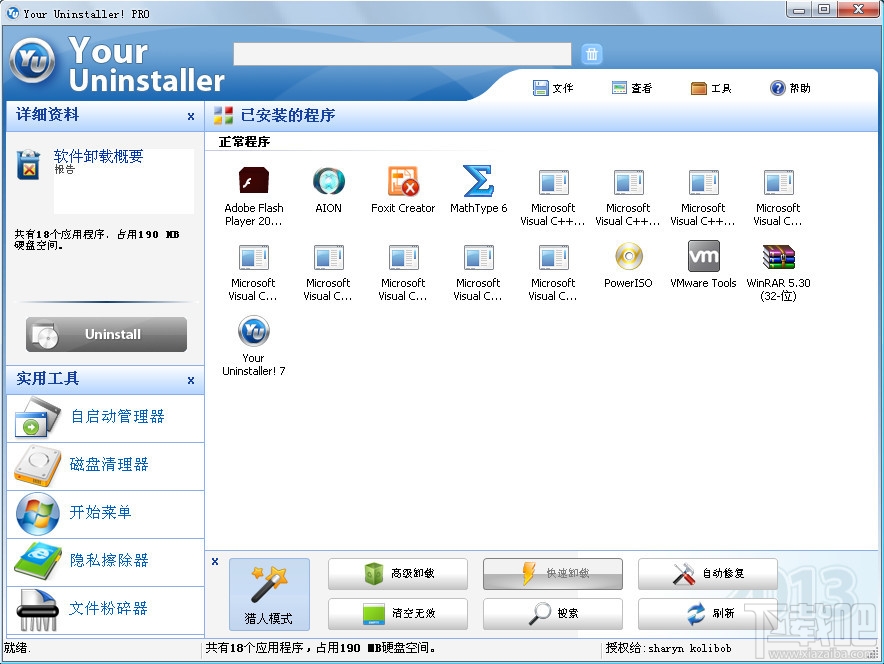Click 授权给: sharyn kolibob in status bar
Screen dimensions: 884x664
click(x=668, y=648)
